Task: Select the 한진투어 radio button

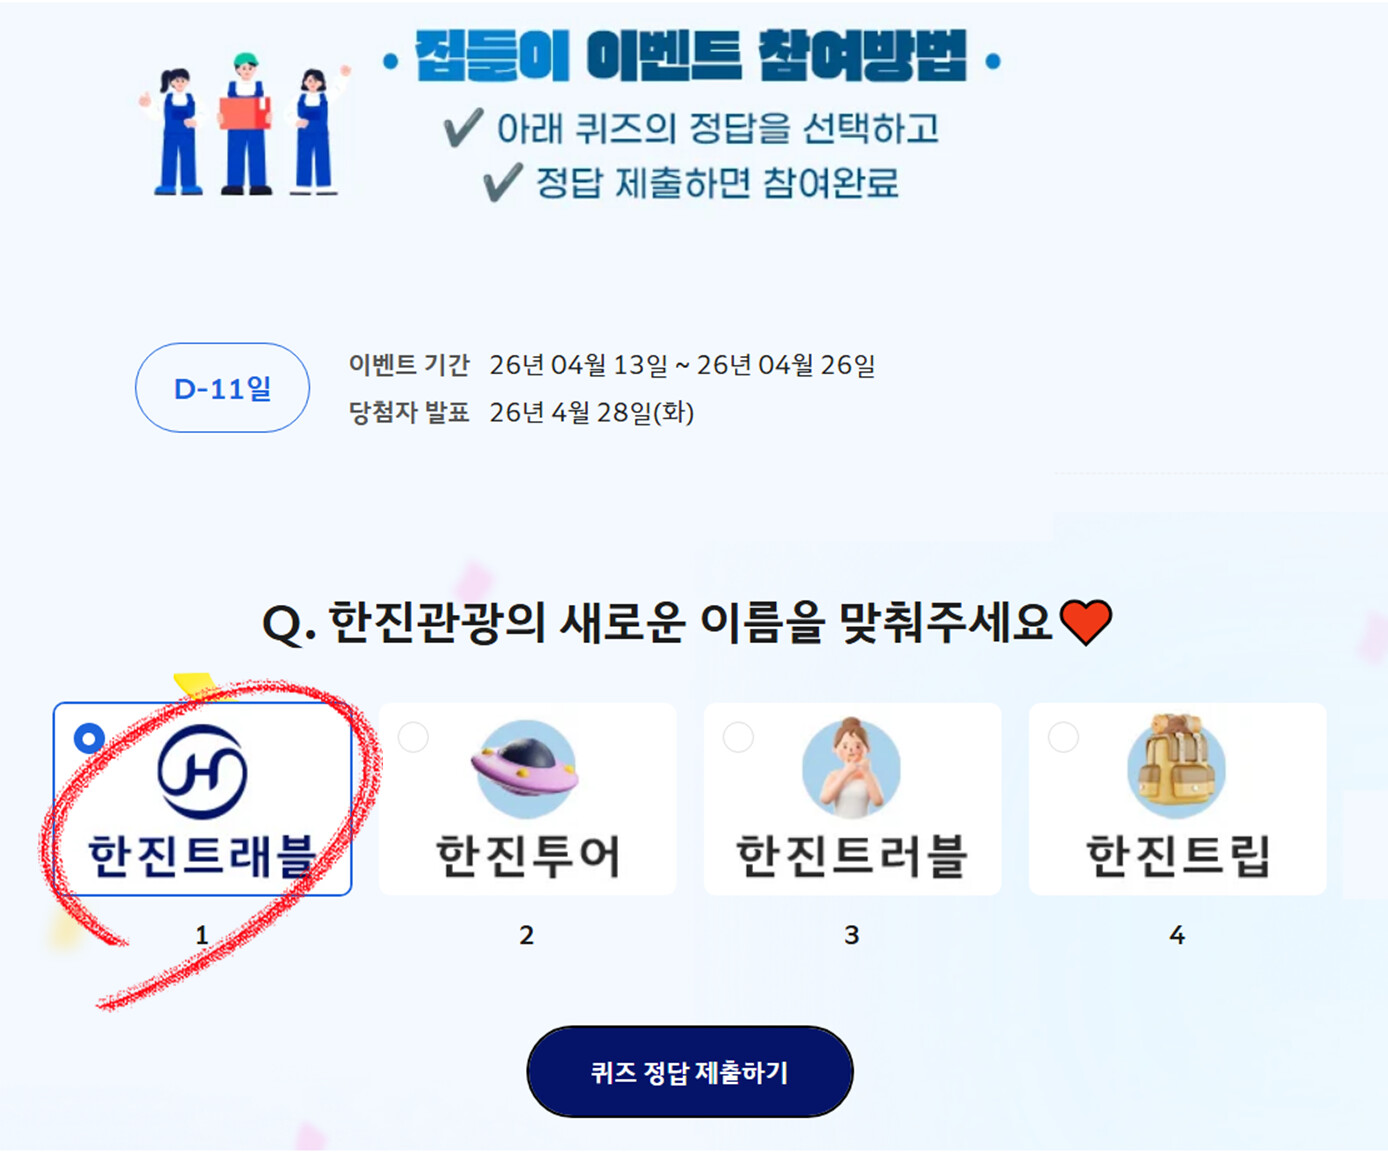Action: (413, 737)
